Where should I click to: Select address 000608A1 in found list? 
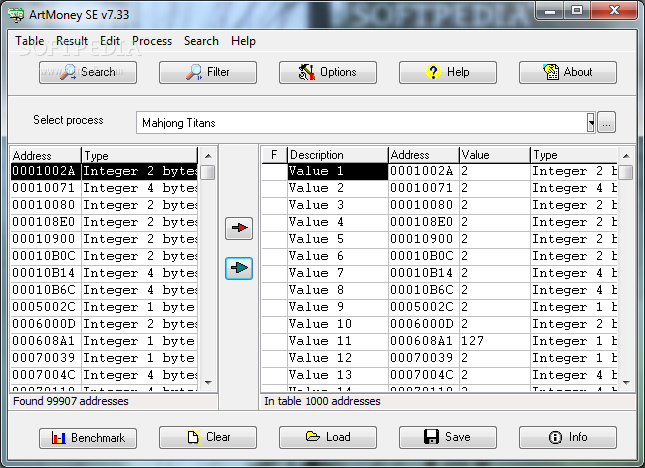[44, 341]
